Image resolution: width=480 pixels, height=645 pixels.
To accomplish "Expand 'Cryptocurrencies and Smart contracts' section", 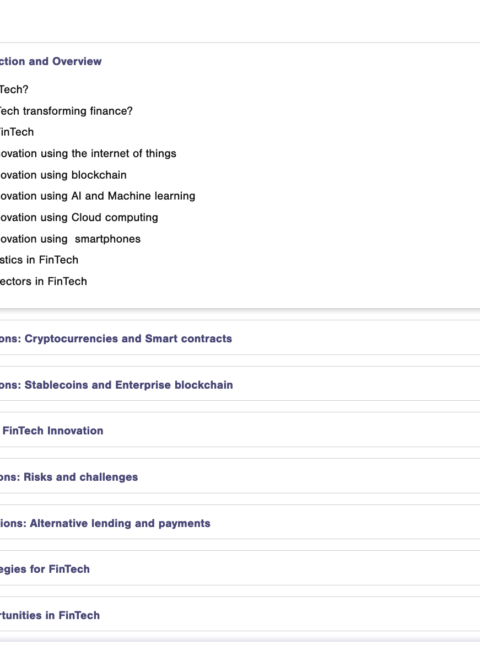I will pyautogui.click(x=116, y=339).
